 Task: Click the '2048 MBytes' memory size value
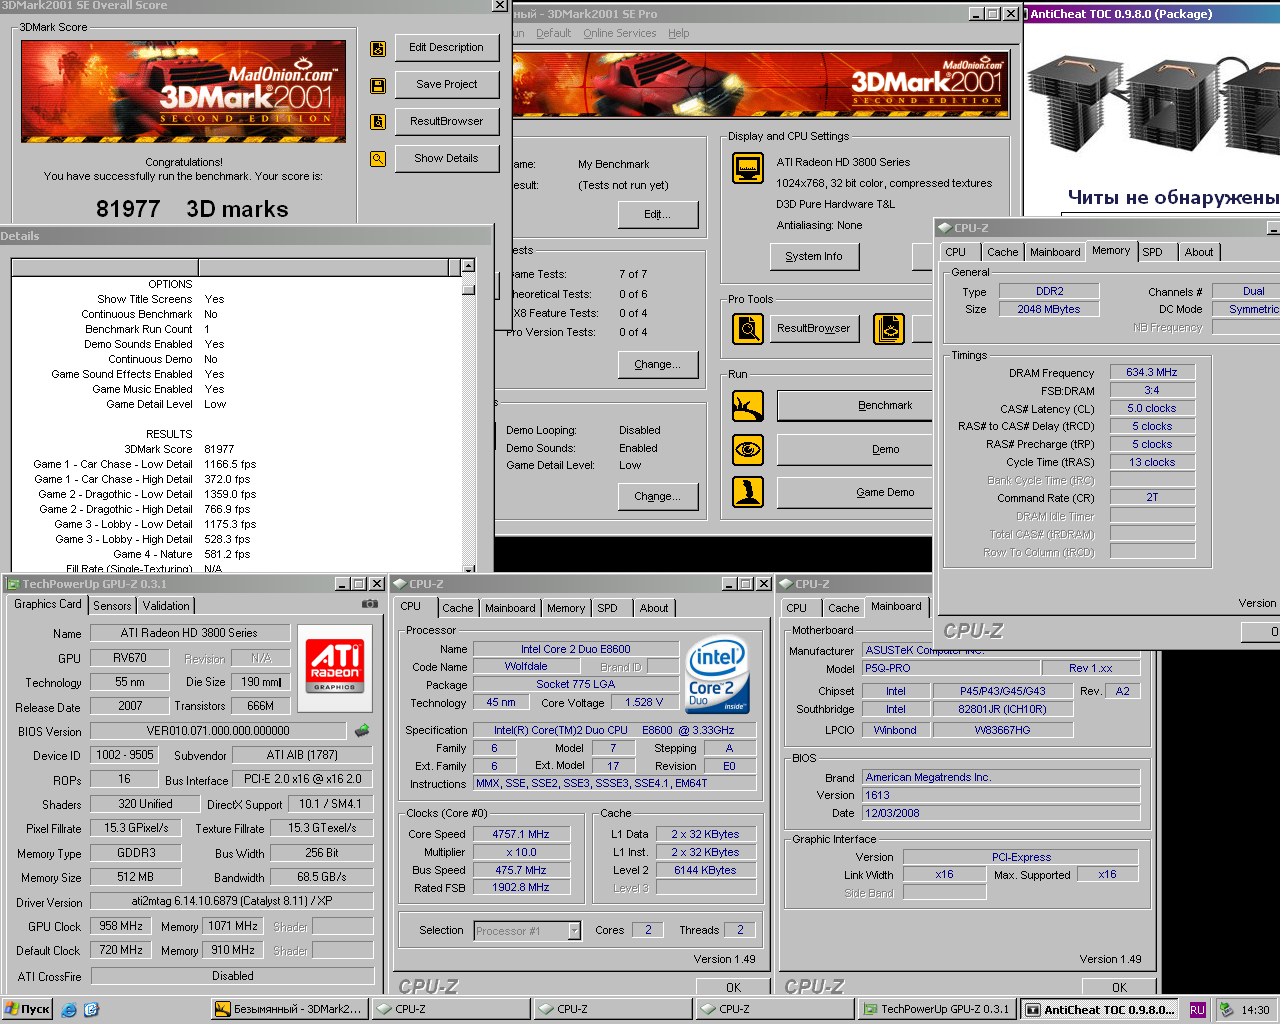point(1049,309)
